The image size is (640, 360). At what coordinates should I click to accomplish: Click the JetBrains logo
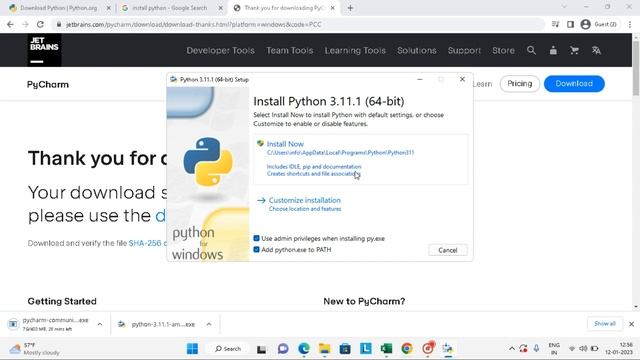point(44,50)
